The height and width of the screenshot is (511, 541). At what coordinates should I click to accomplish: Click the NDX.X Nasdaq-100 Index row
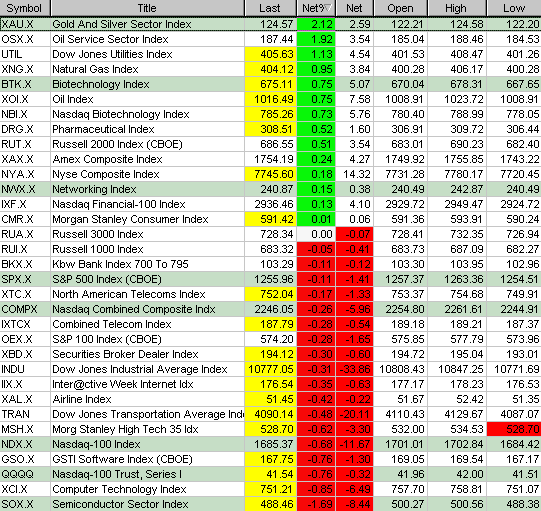pos(270,444)
